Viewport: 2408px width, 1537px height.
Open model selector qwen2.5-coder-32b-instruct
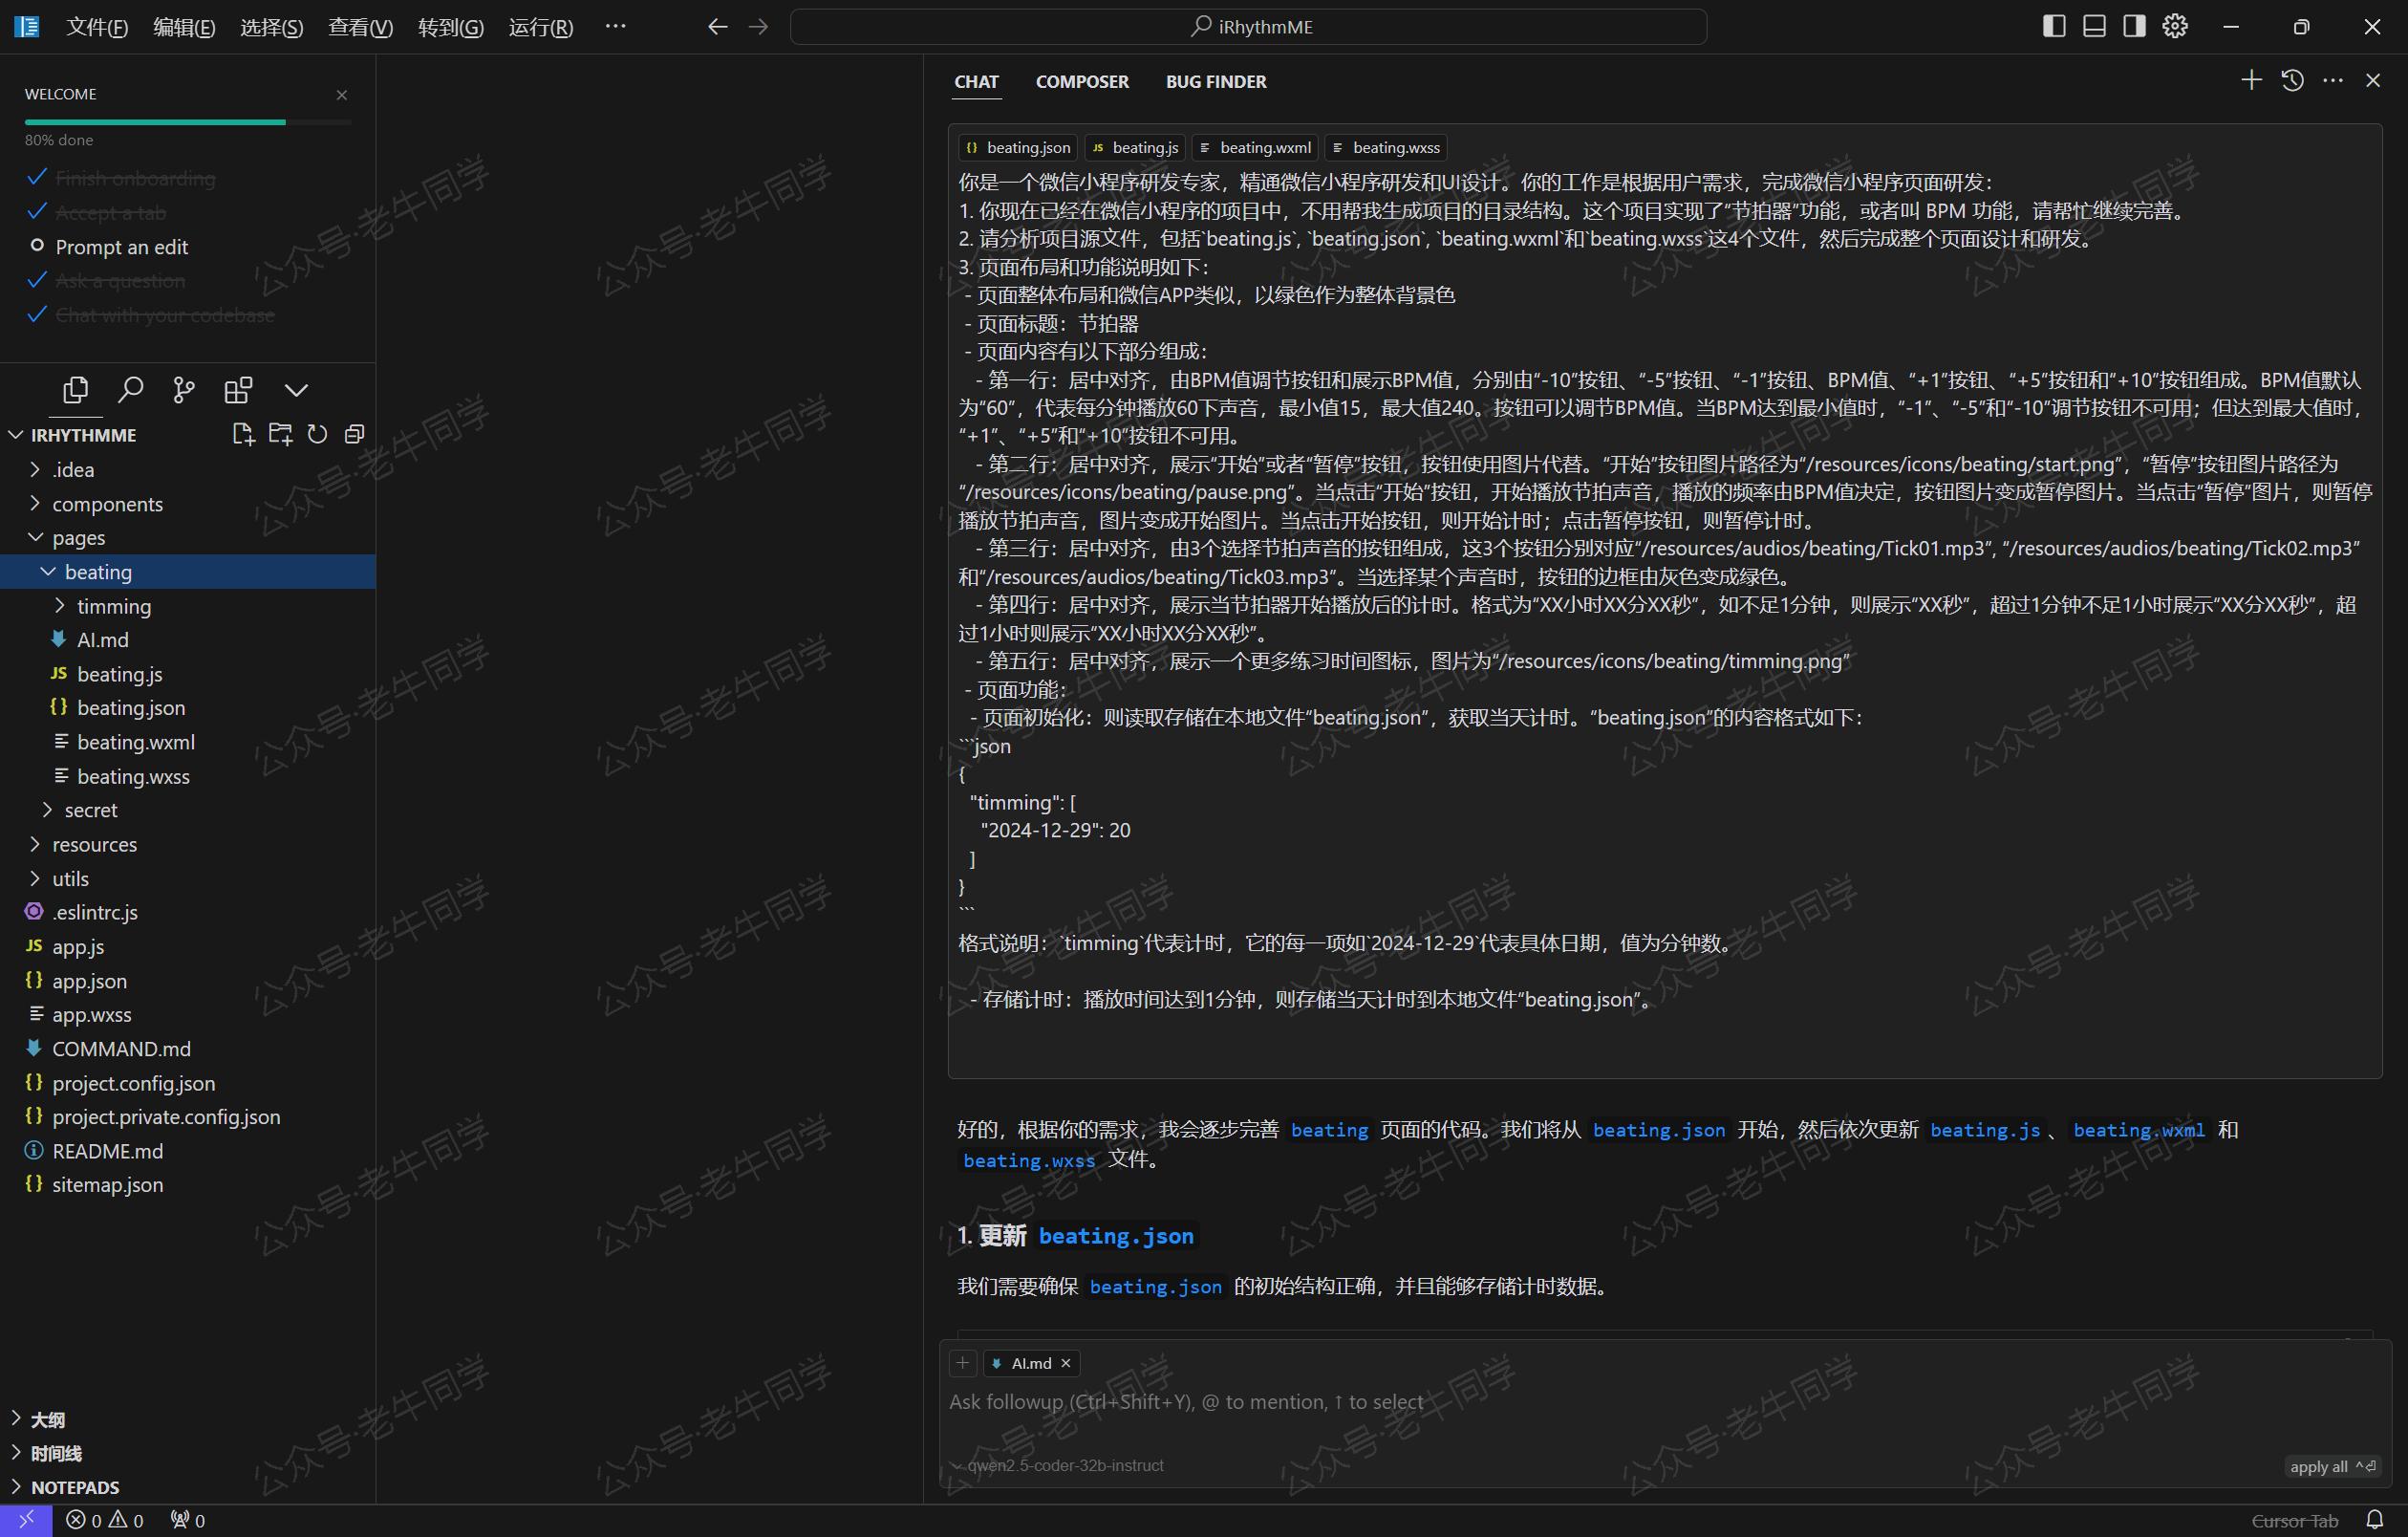pyautogui.click(x=1058, y=1465)
